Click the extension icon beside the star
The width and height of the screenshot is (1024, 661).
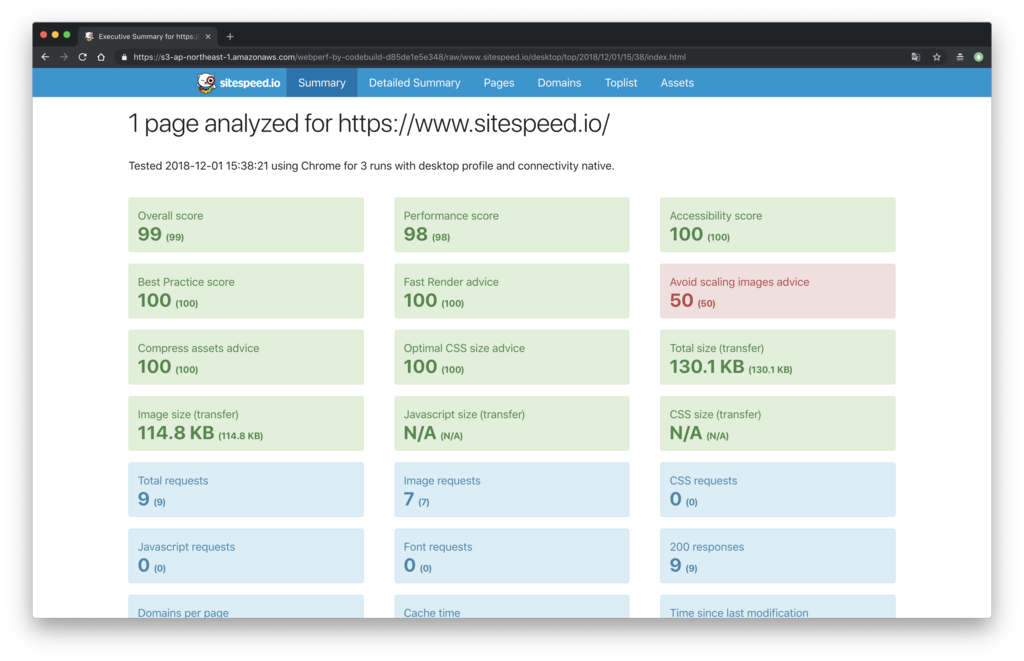[959, 57]
